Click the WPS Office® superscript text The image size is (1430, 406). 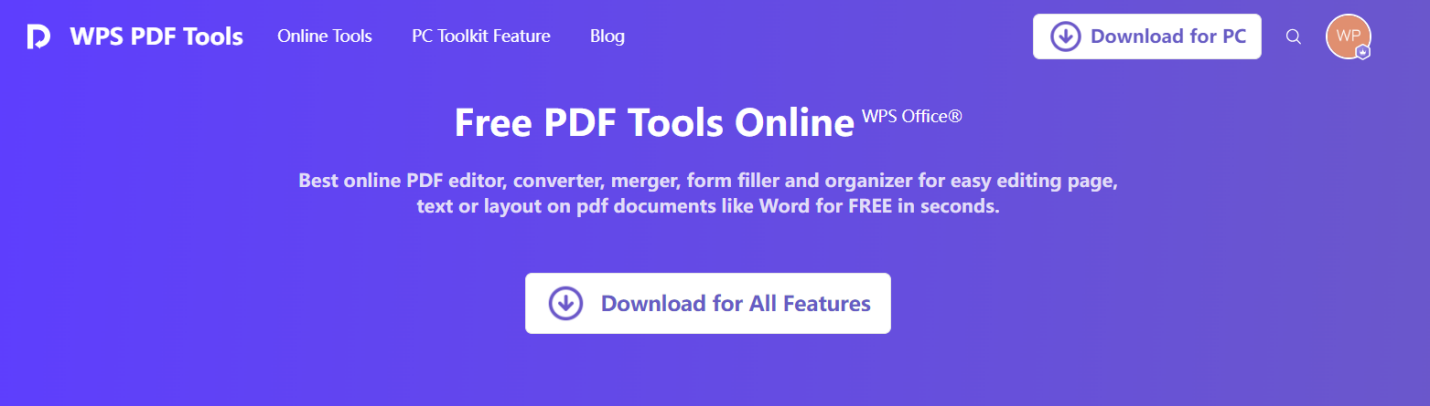pos(912,116)
